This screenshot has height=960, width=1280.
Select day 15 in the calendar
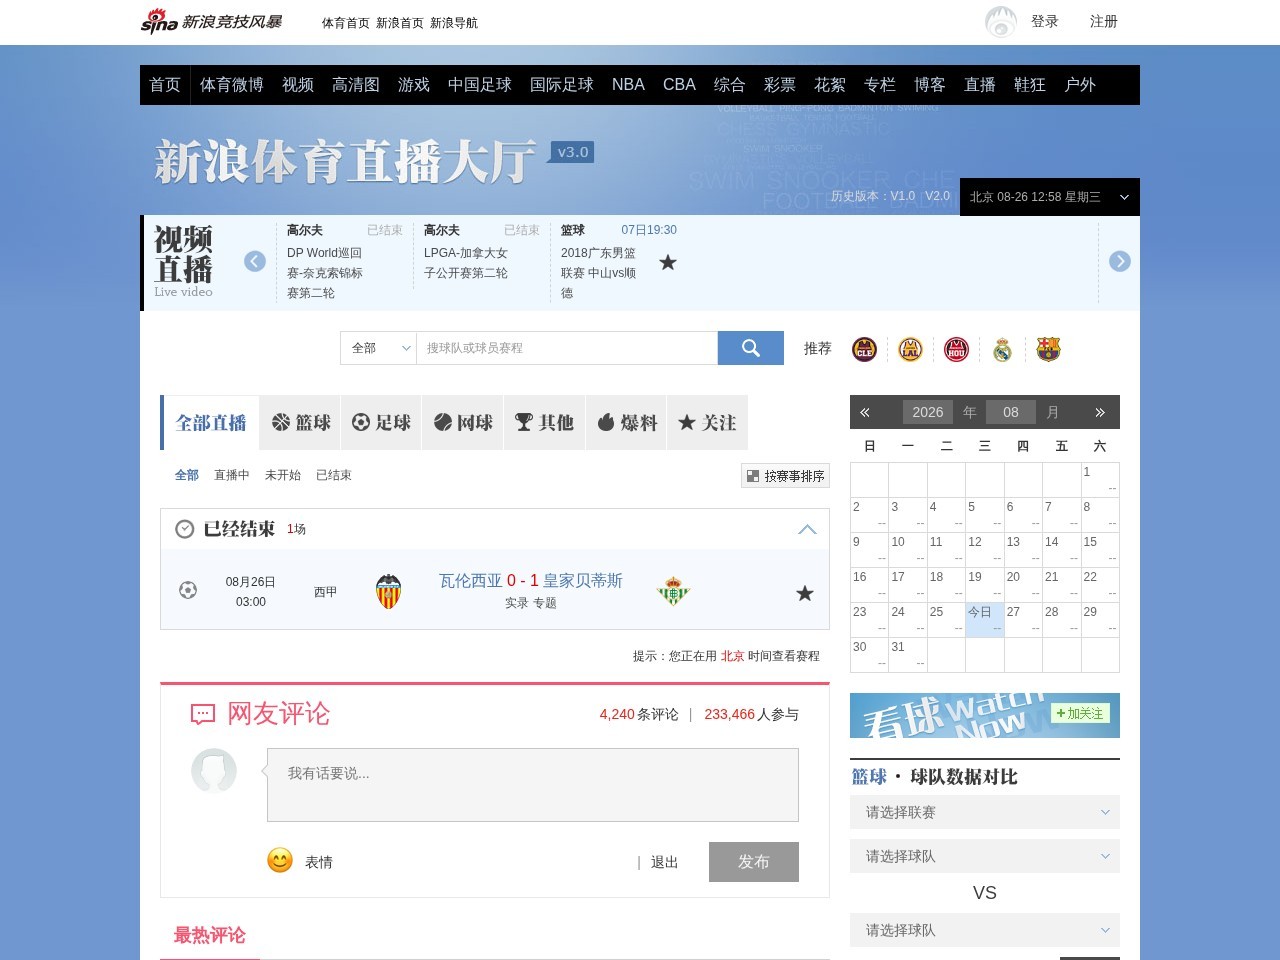point(1100,550)
